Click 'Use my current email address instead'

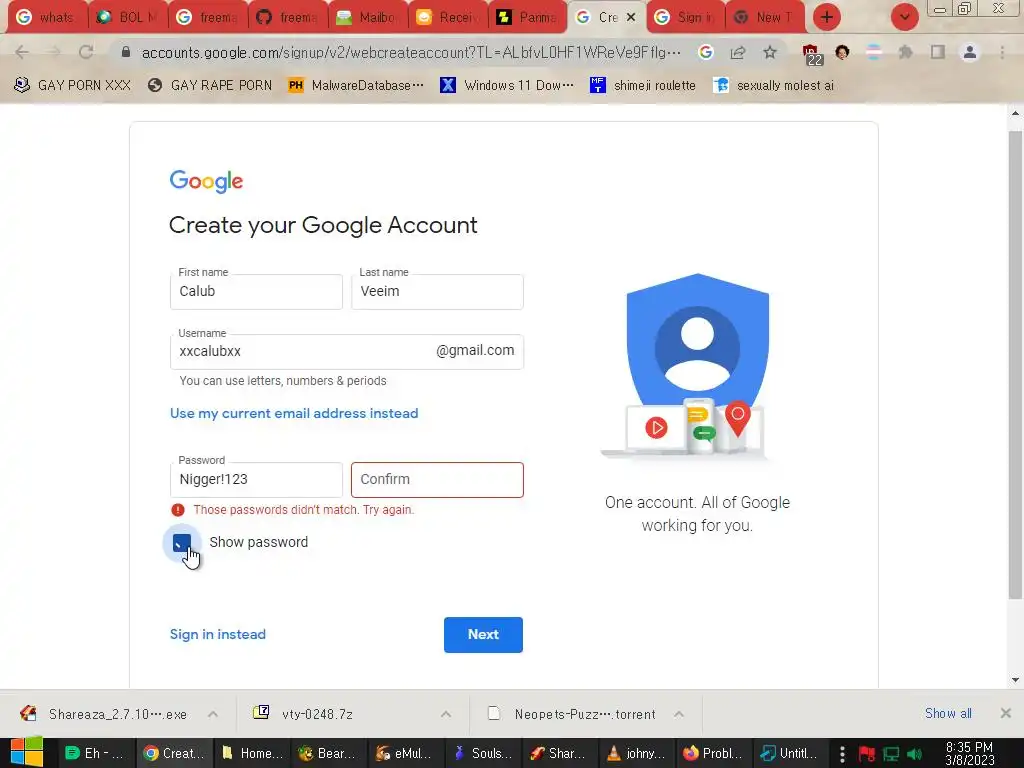pyautogui.click(x=294, y=413)
